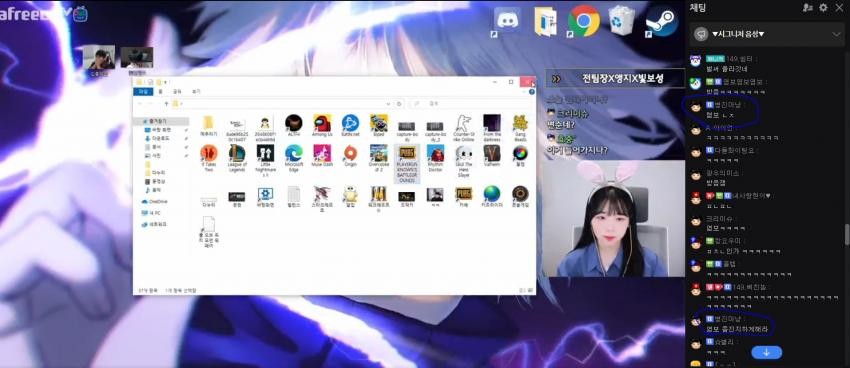Viewport: 850px width, 368px height.
Task: Open the League of Legends shortcut
Action: pyautogui.click(x=237, y=158)
